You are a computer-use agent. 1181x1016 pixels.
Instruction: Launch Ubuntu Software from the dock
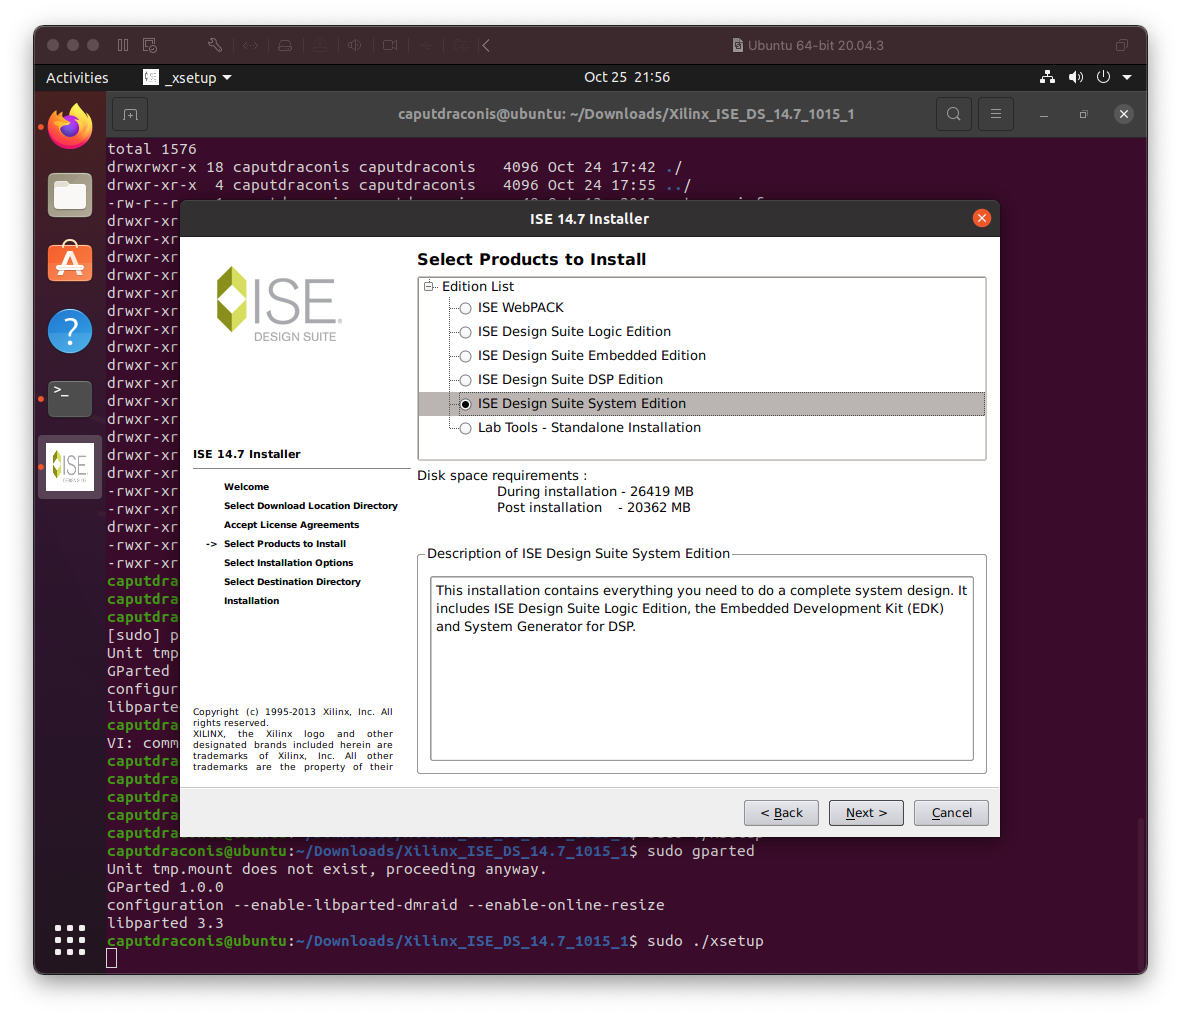point(70,261)
